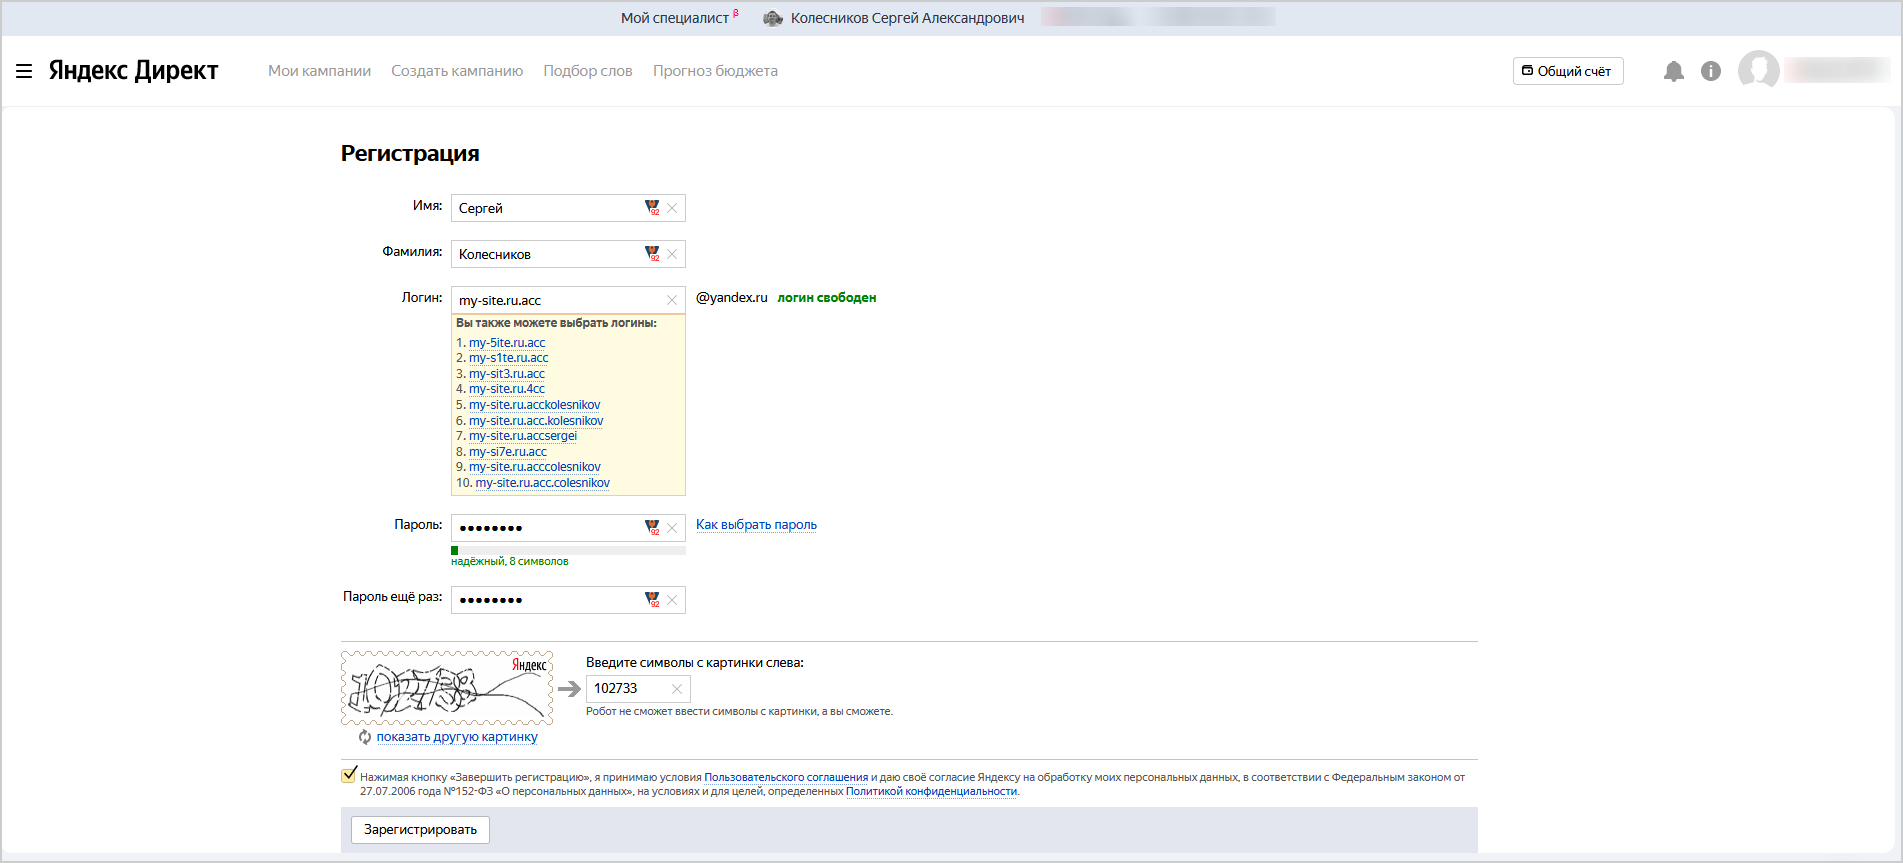This screenshot has width=1903, height=863.
Task: Clear the Логин field
Action: point(672,300)
